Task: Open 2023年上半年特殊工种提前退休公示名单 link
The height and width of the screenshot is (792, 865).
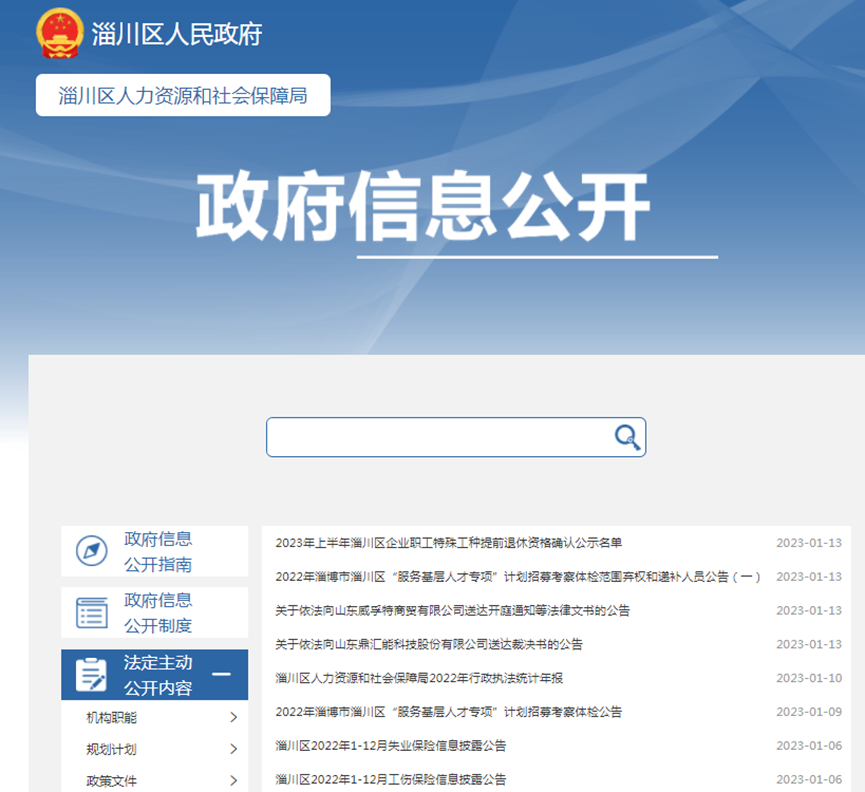Action: [x=448, y=543]
